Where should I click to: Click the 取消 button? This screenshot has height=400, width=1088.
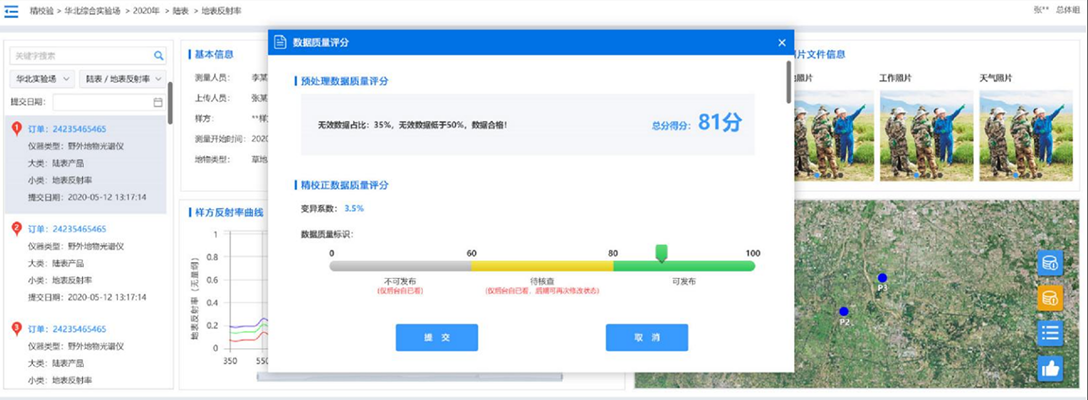click(x=646, y=338)
